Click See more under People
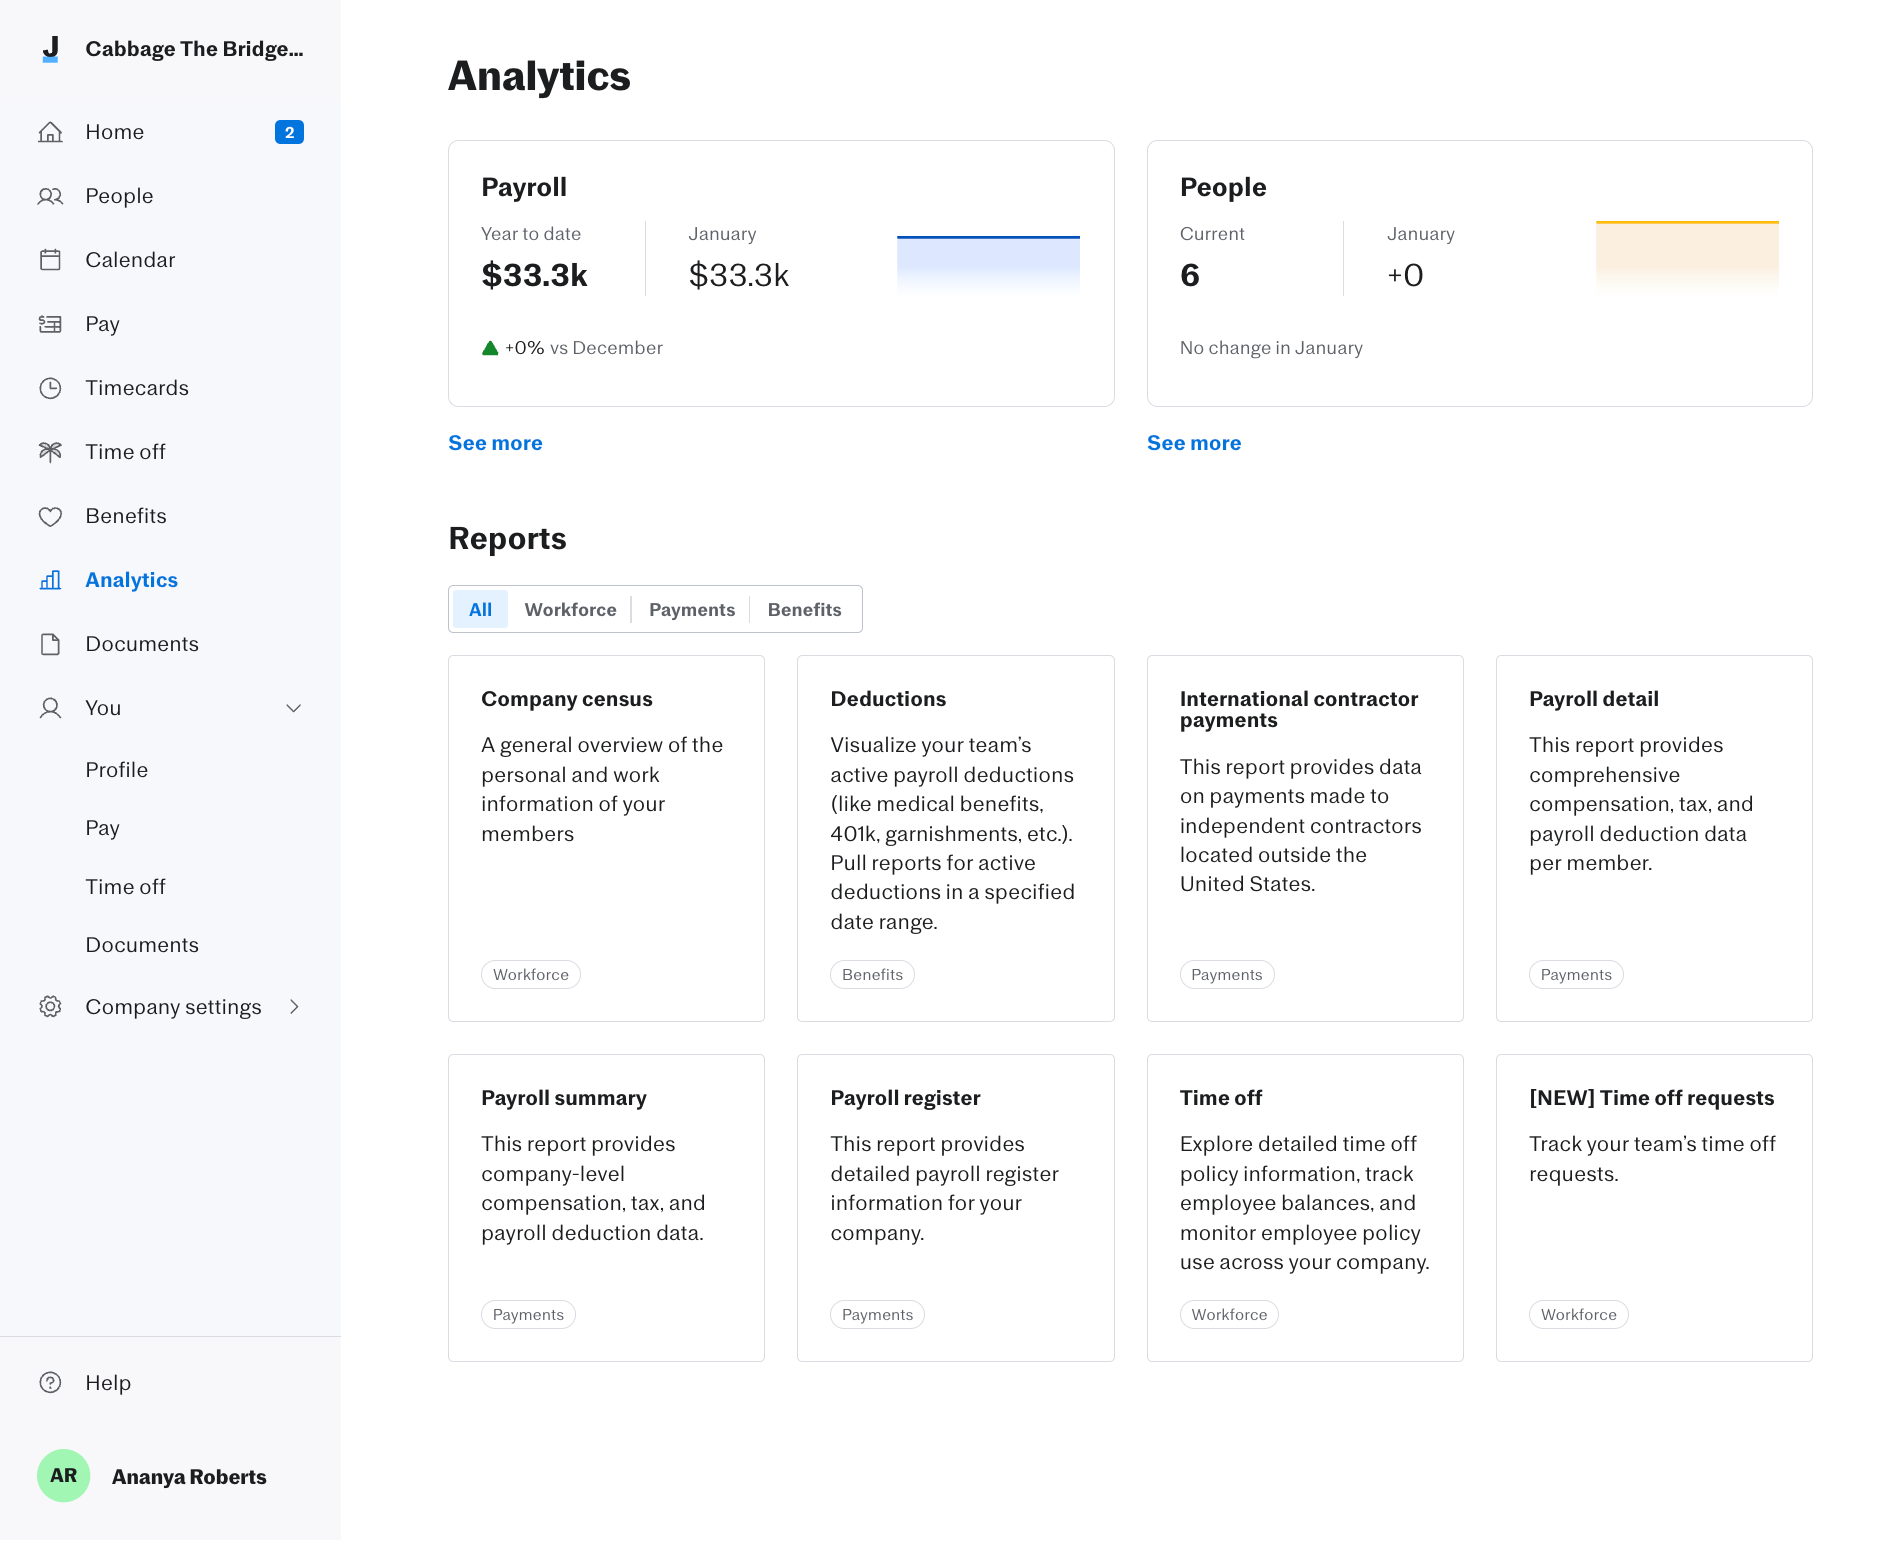The height and width of the screenshot is (1543, 1896). [1193, 442]
